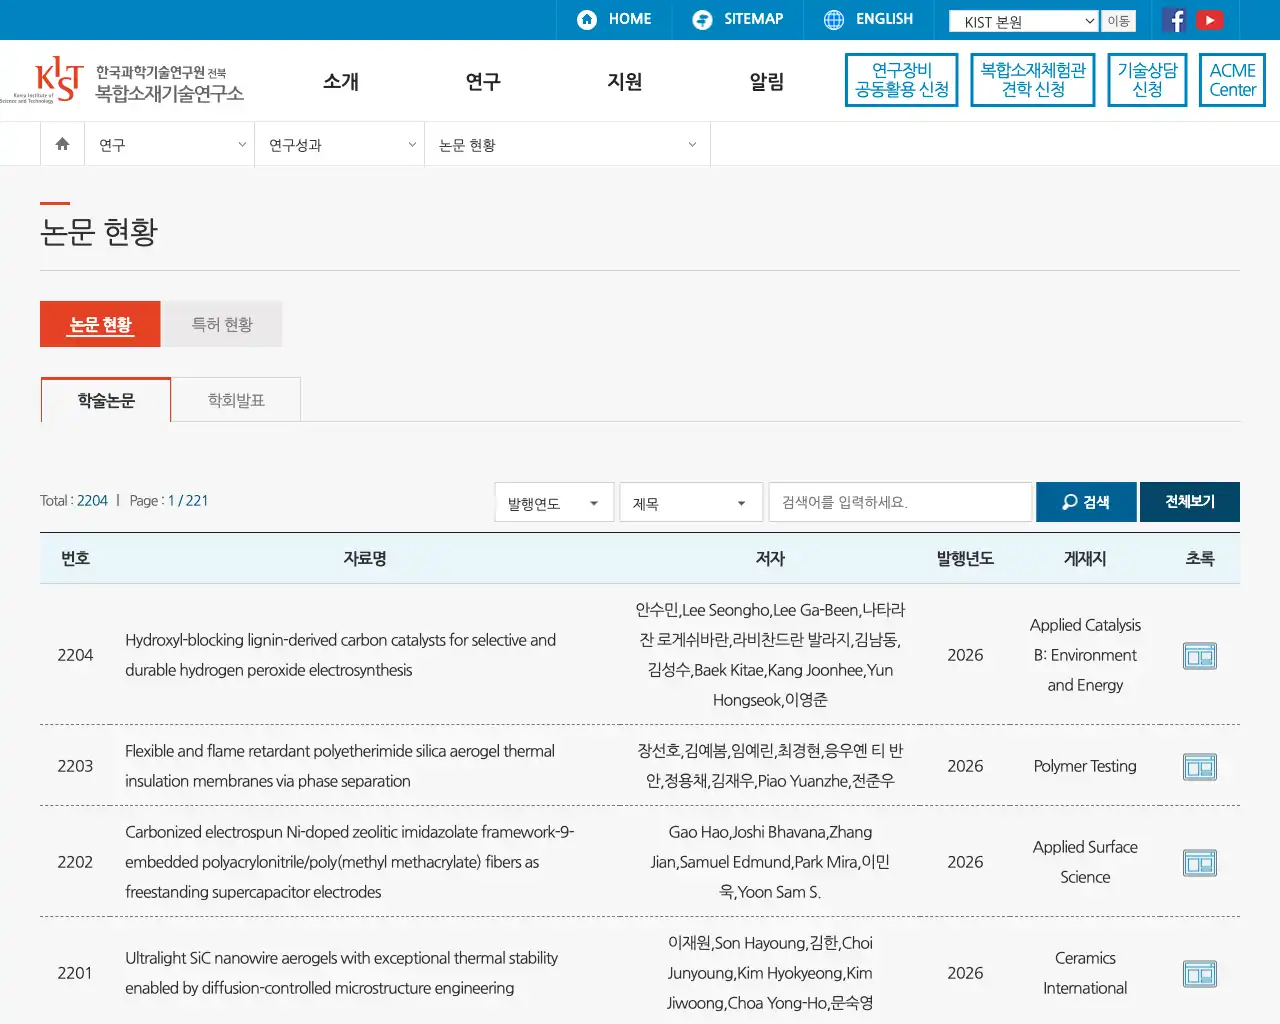Image resolution: width=1280 pixels, height=1024 pixels.
Task: Click the 번호 column header
Action: (x=75, y=559)
